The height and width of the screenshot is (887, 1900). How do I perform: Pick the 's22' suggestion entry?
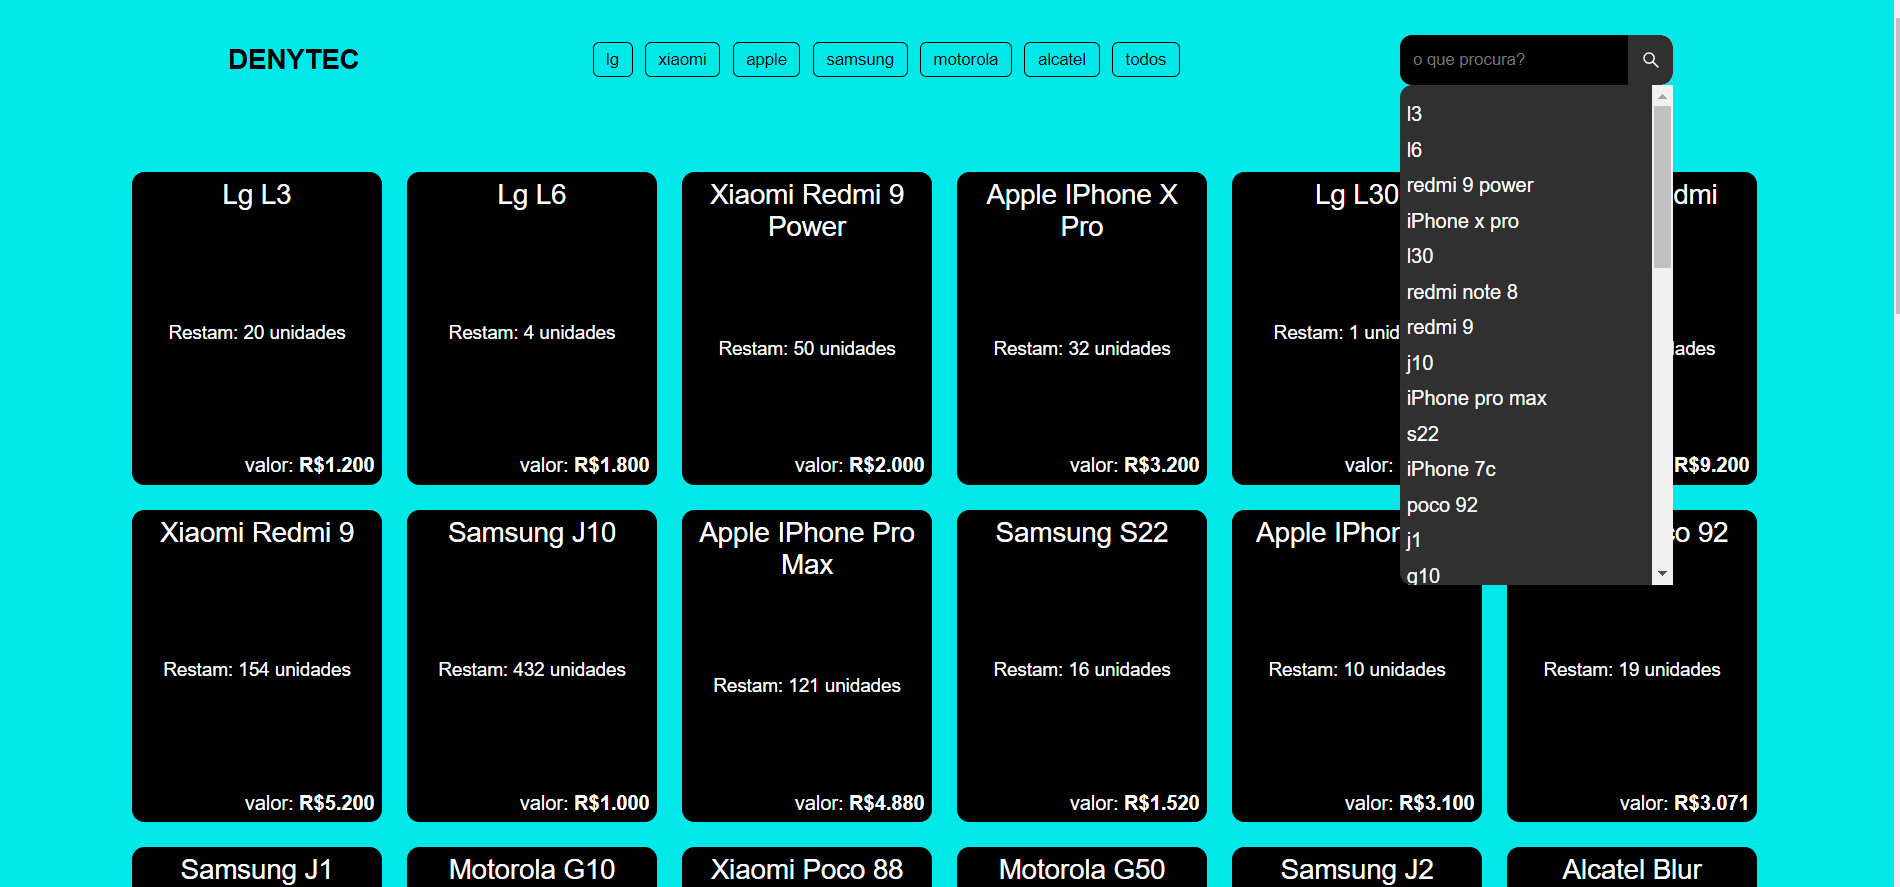pyautogui.click(x=1422, y=434)
